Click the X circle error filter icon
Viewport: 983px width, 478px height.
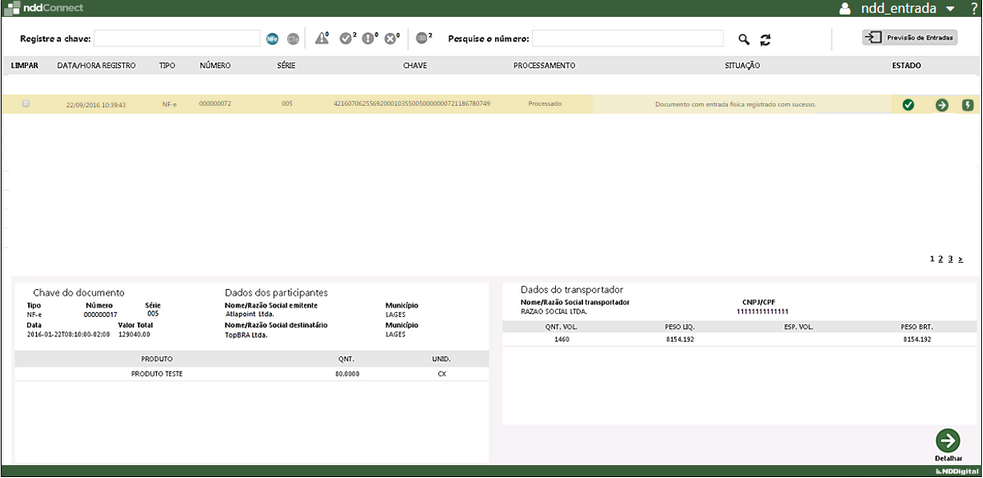tap(391, 38)
